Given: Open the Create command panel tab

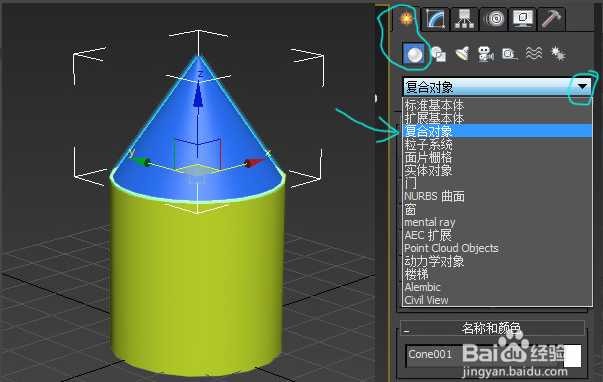Looking at the screenshot, I should pos(406,18).
